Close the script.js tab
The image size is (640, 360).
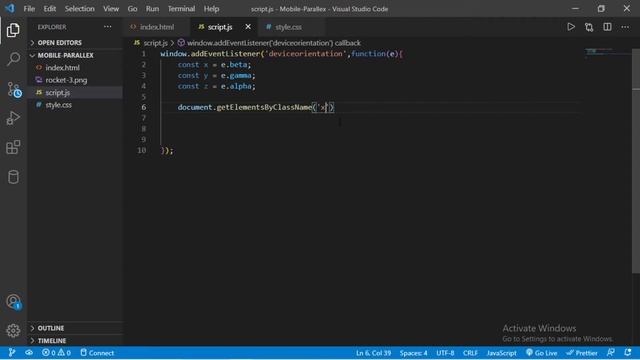coord(248,27)
